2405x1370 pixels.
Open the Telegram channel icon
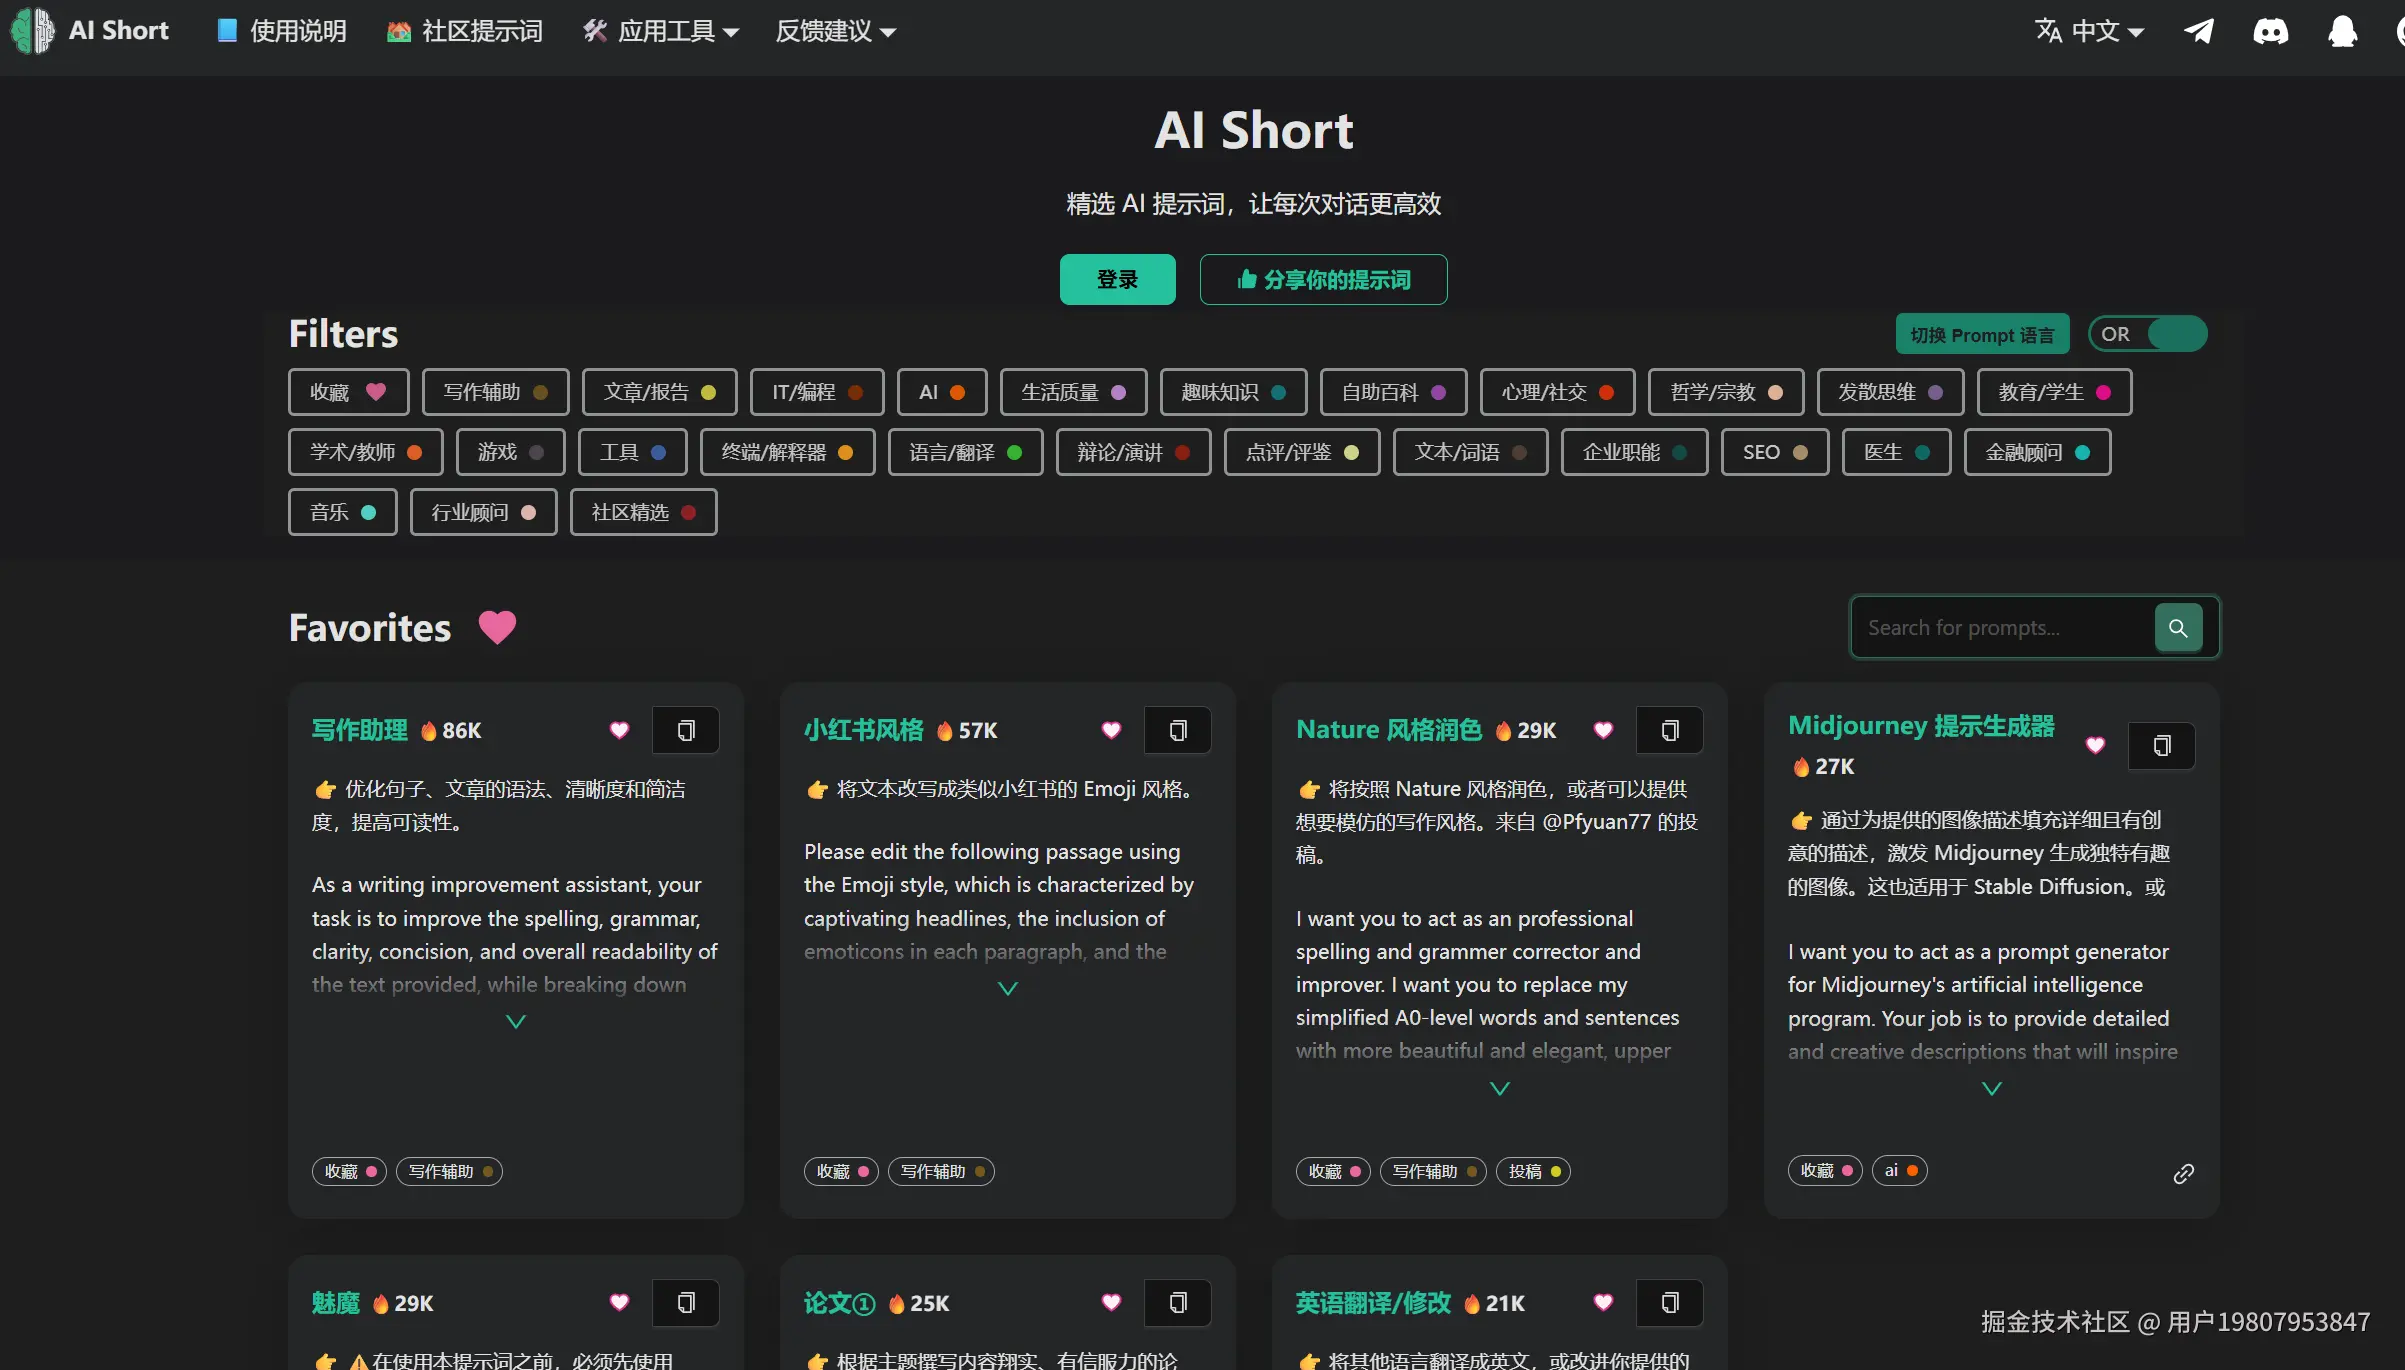(2198, 31)
